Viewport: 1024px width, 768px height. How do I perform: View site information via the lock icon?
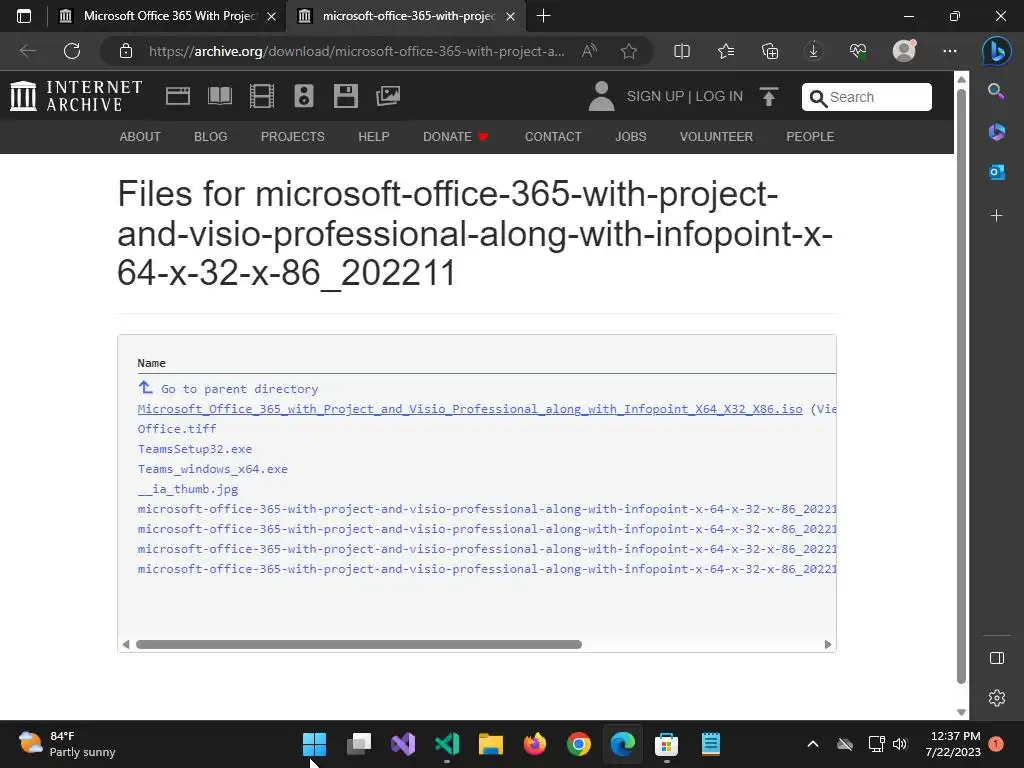[x=126, y=51]
